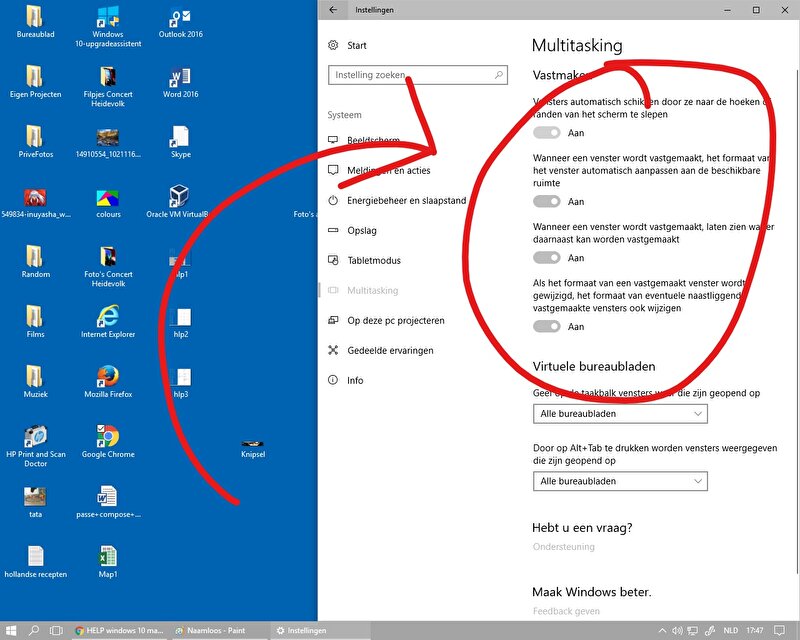
Task: Select Tabletmodus in settings sidebar
Action: [373, 261]
